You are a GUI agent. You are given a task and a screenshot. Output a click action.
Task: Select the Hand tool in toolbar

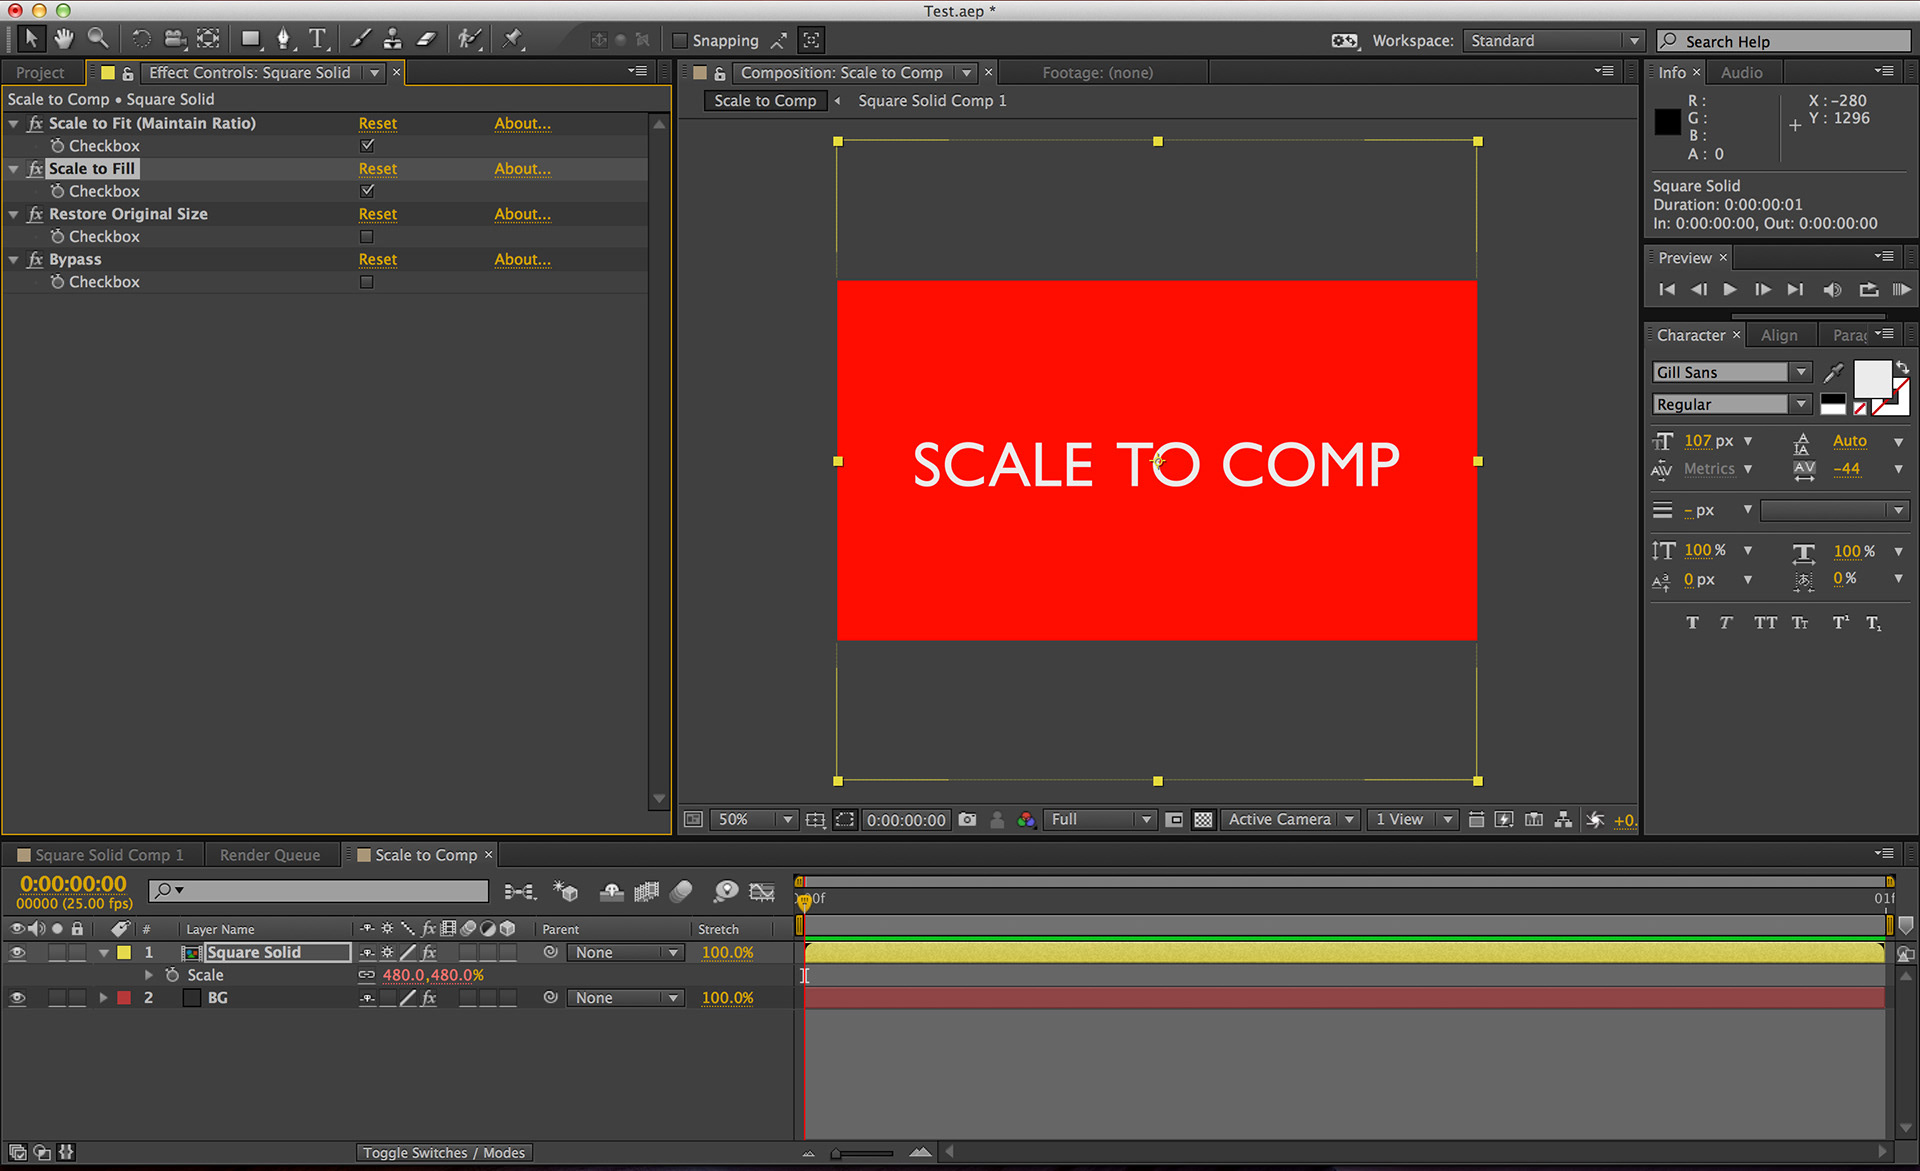tap(64, 39)
